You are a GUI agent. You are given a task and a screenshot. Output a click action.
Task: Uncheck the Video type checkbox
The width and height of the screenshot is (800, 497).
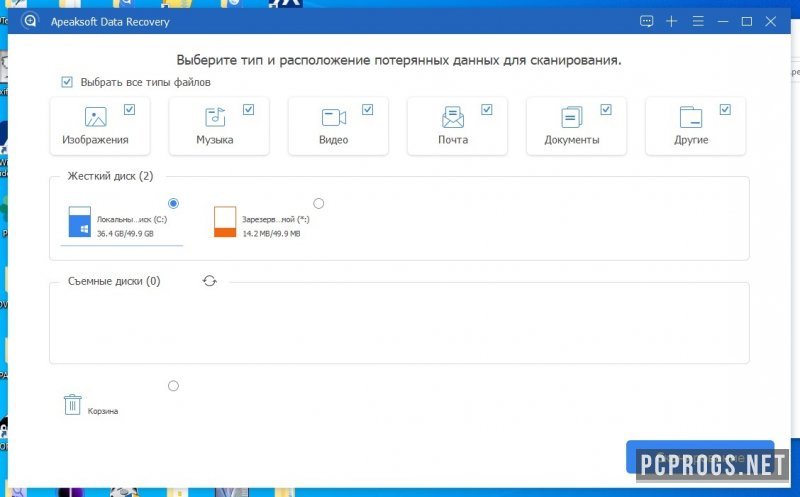[x=368, y=109]
